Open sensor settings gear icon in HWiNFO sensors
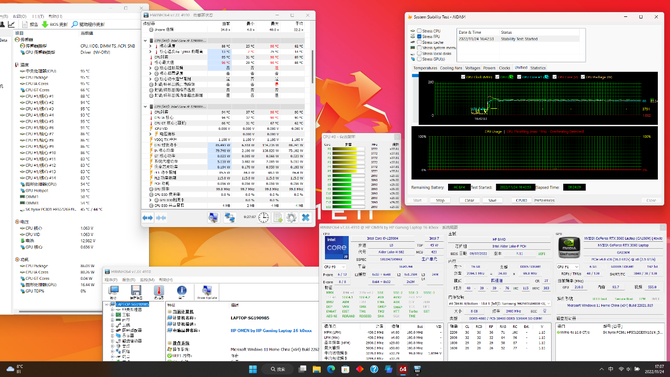This screenshot has width=670, height=377. pyautogui.click(x=291, y=218)
